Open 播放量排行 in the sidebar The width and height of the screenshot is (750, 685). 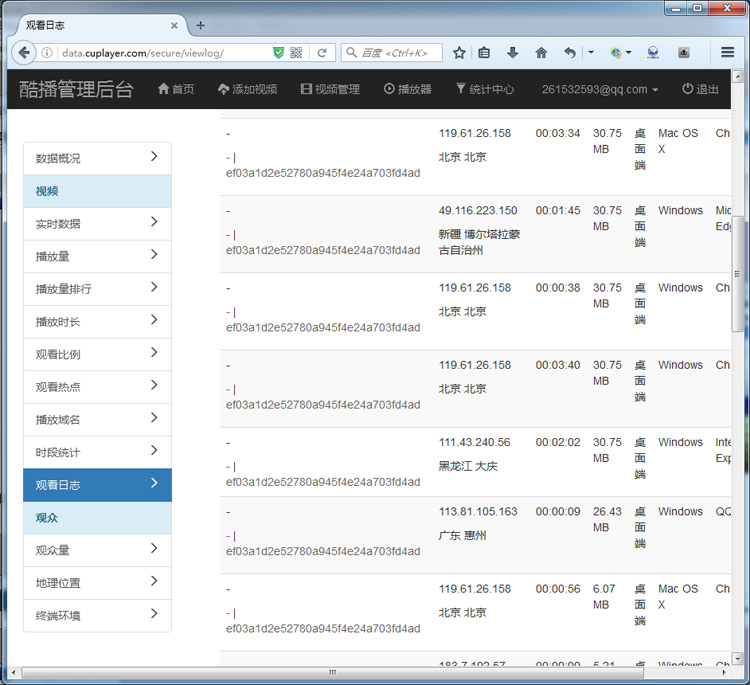pyautogui.click(x=98, y=289)
